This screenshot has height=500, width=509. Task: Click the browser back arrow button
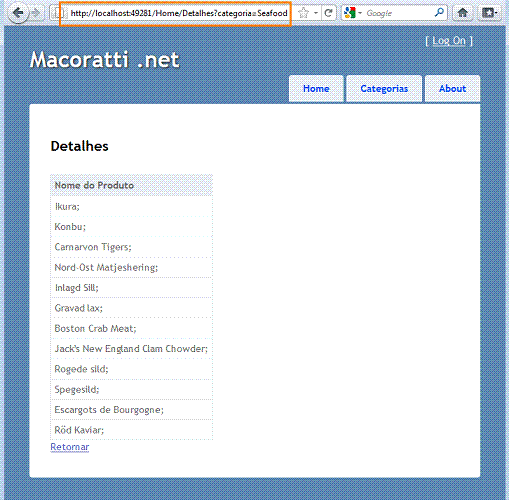pos(18,13)
